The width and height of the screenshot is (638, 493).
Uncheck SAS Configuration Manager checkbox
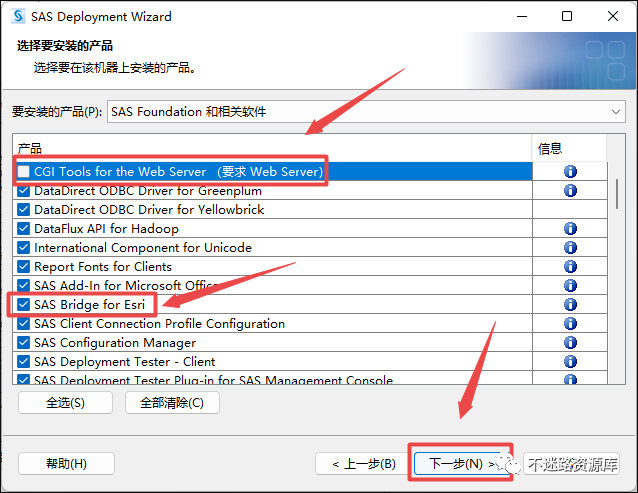point(24,342)
